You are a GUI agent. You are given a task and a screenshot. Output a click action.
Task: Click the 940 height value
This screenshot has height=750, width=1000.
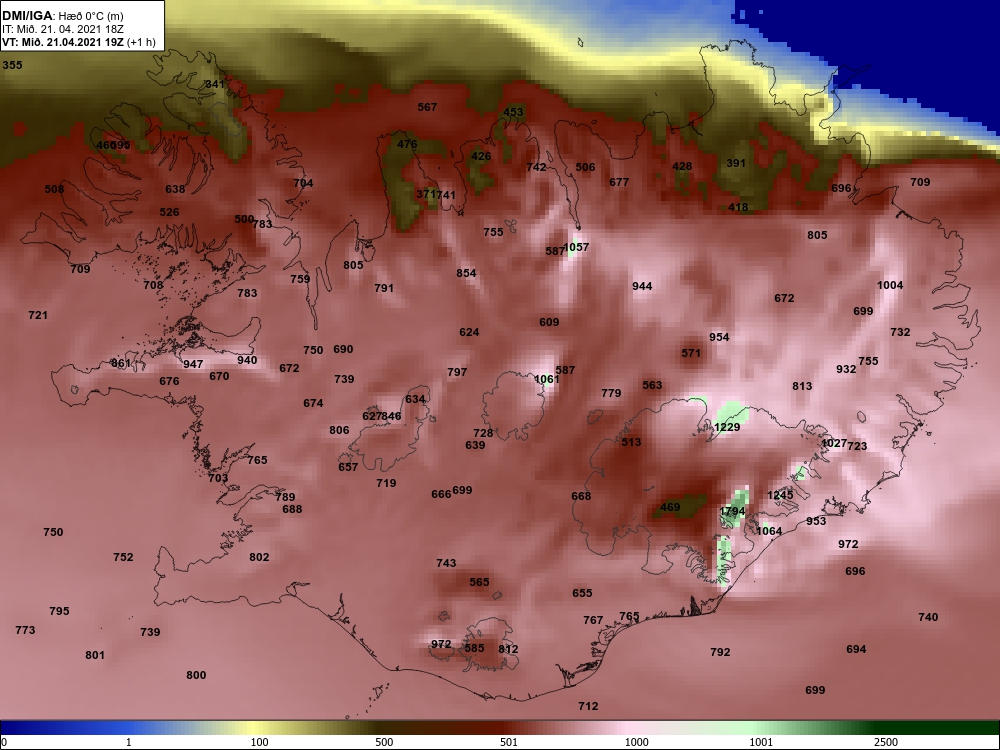[247, 360]
